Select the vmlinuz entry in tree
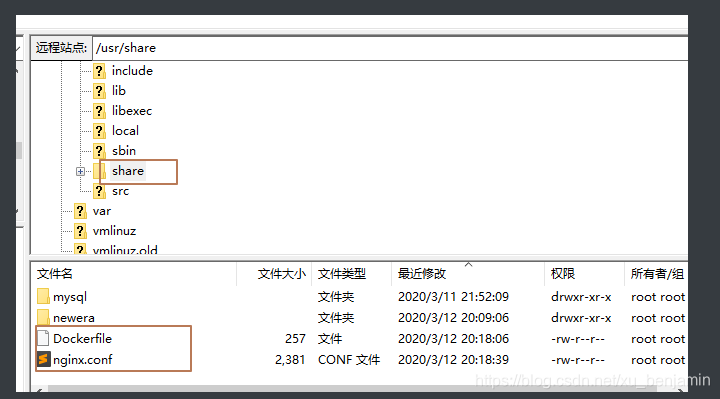The height and width of the screenshot is (399, 720). tap(114, 231)
